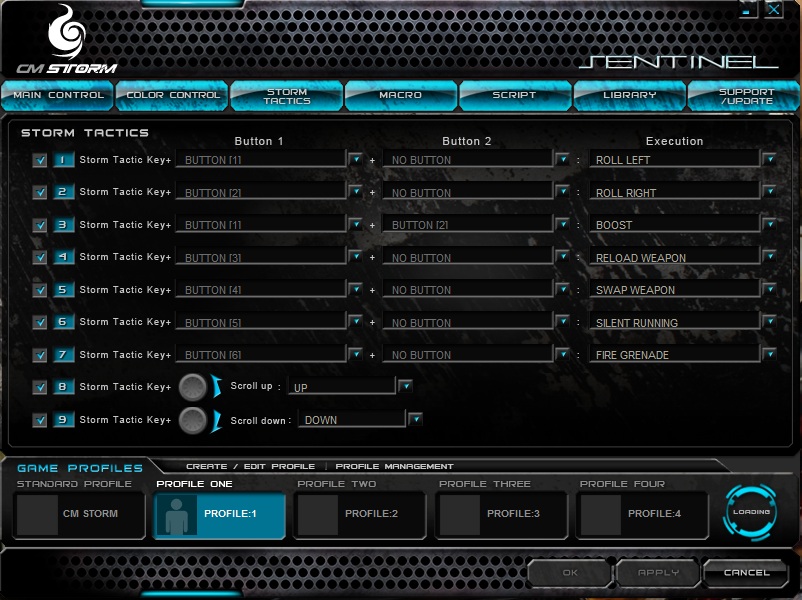Toggle Storm Tactic 8 scroll up checkbox

coord(39,387)
